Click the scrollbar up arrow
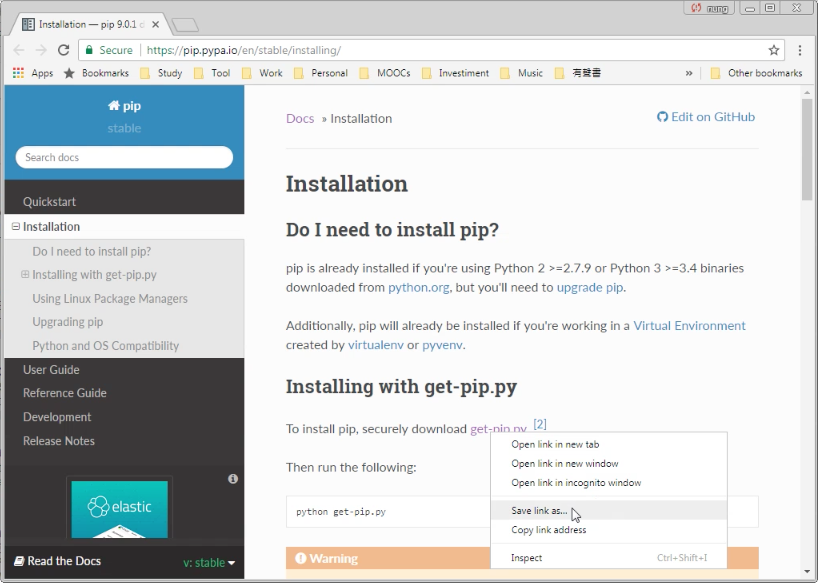This screenshot has width=818, height=583. click(x=807, y=92)
